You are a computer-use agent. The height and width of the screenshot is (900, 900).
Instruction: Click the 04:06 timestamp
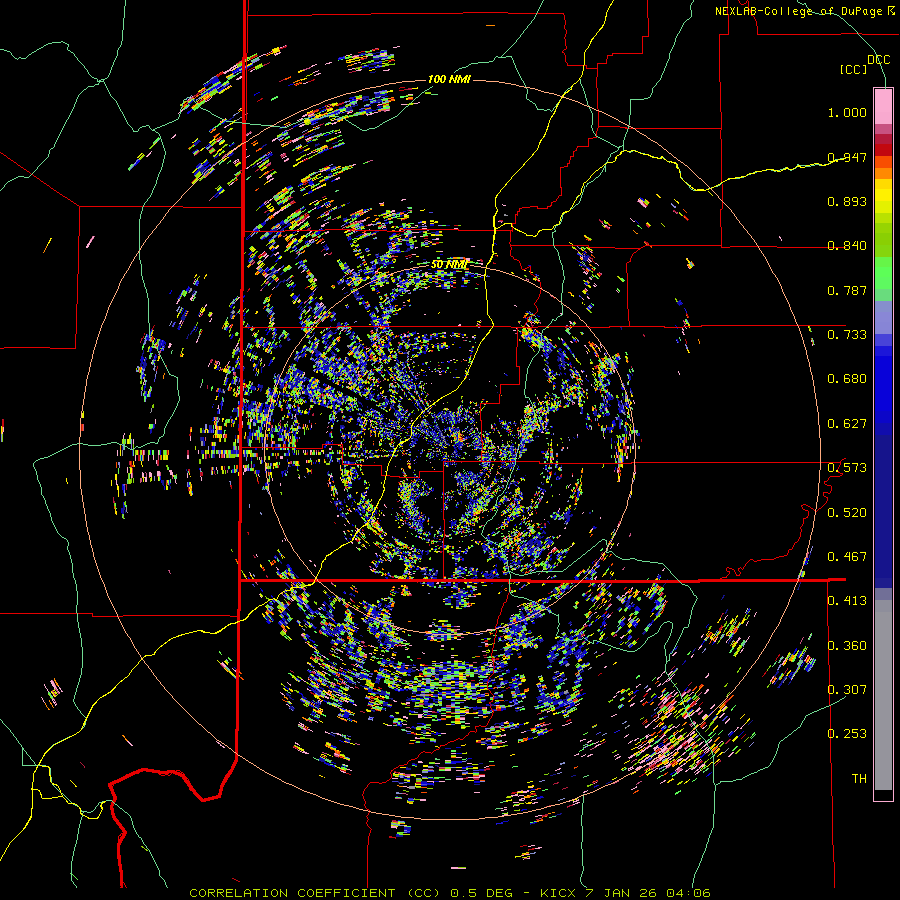pyautogui.click(x=689, y=893)
